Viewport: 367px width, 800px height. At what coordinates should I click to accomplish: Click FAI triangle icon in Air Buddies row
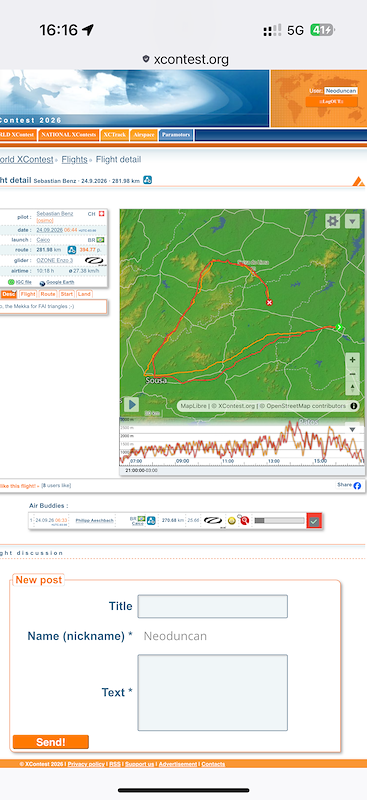pos(151,521)
